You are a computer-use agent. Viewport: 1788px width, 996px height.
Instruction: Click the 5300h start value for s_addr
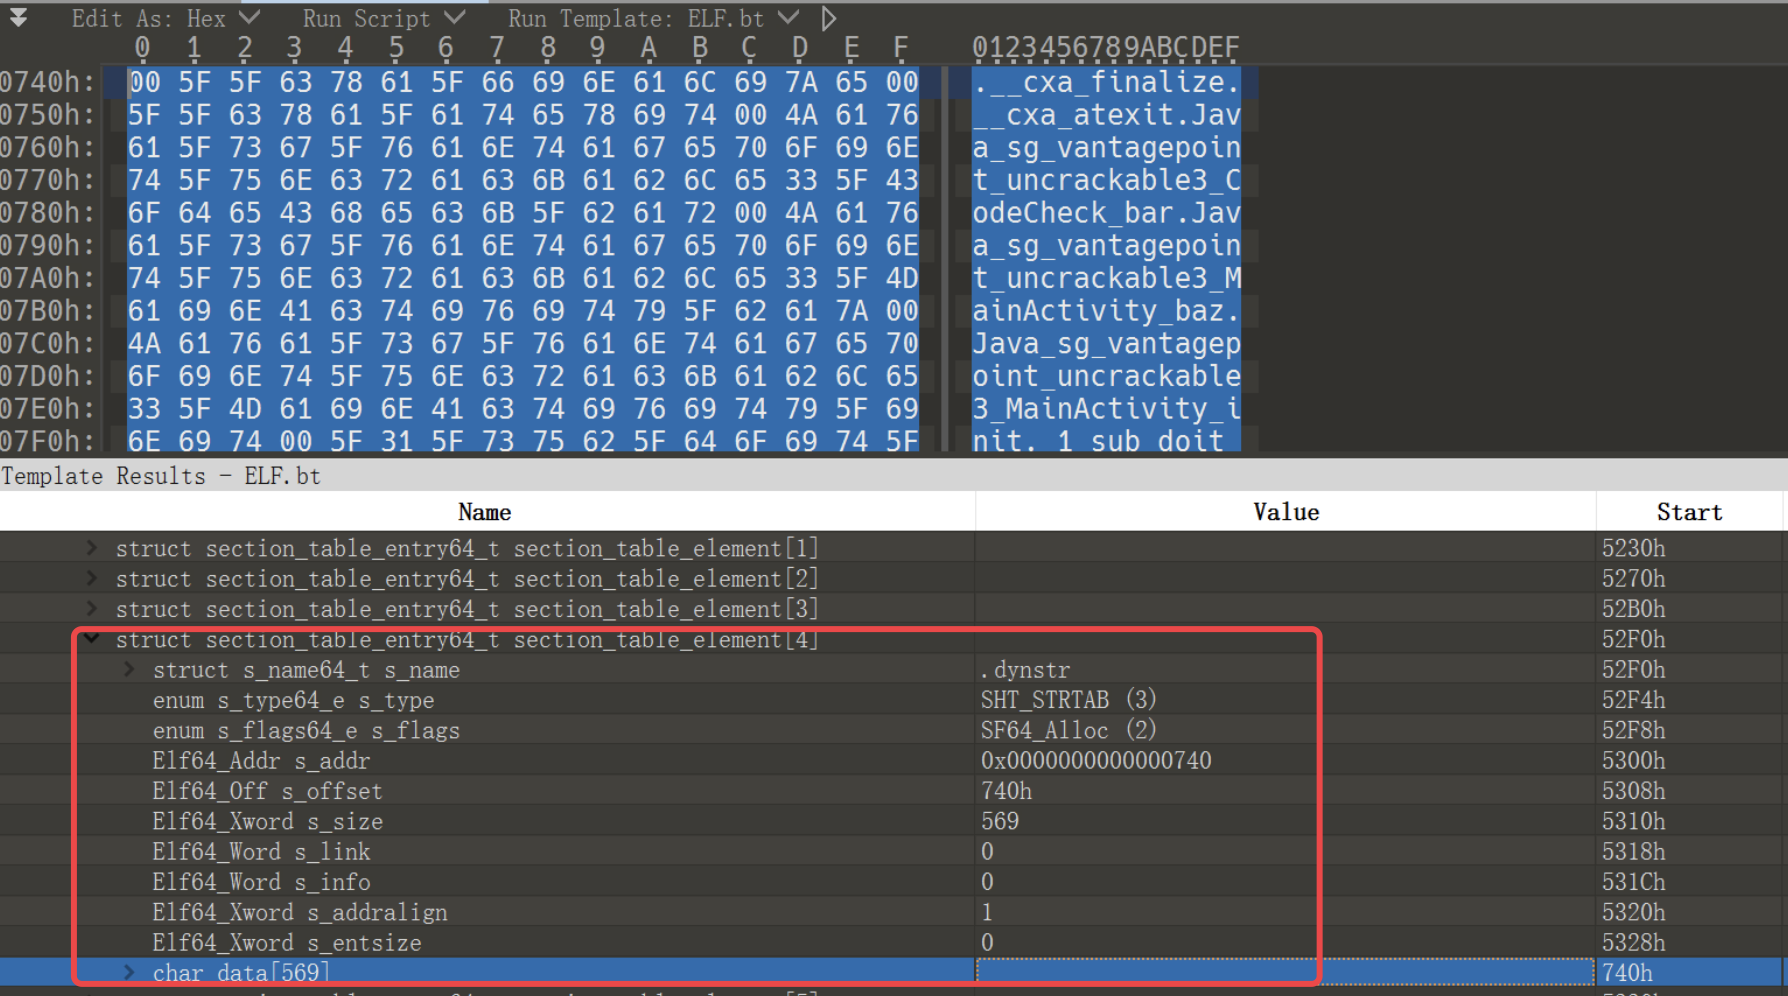pos(1633,761)
